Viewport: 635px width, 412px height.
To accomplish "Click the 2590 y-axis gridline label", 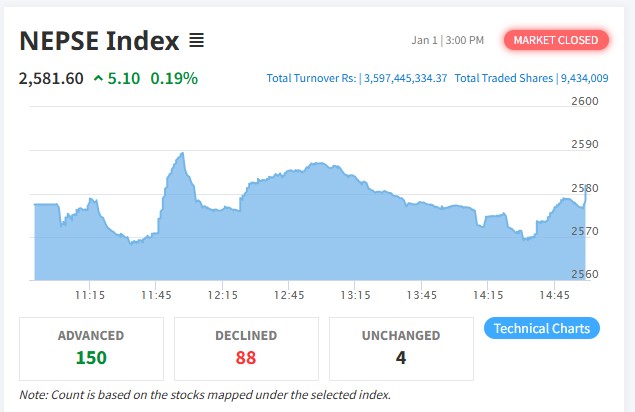I will (x=584, y=144).
